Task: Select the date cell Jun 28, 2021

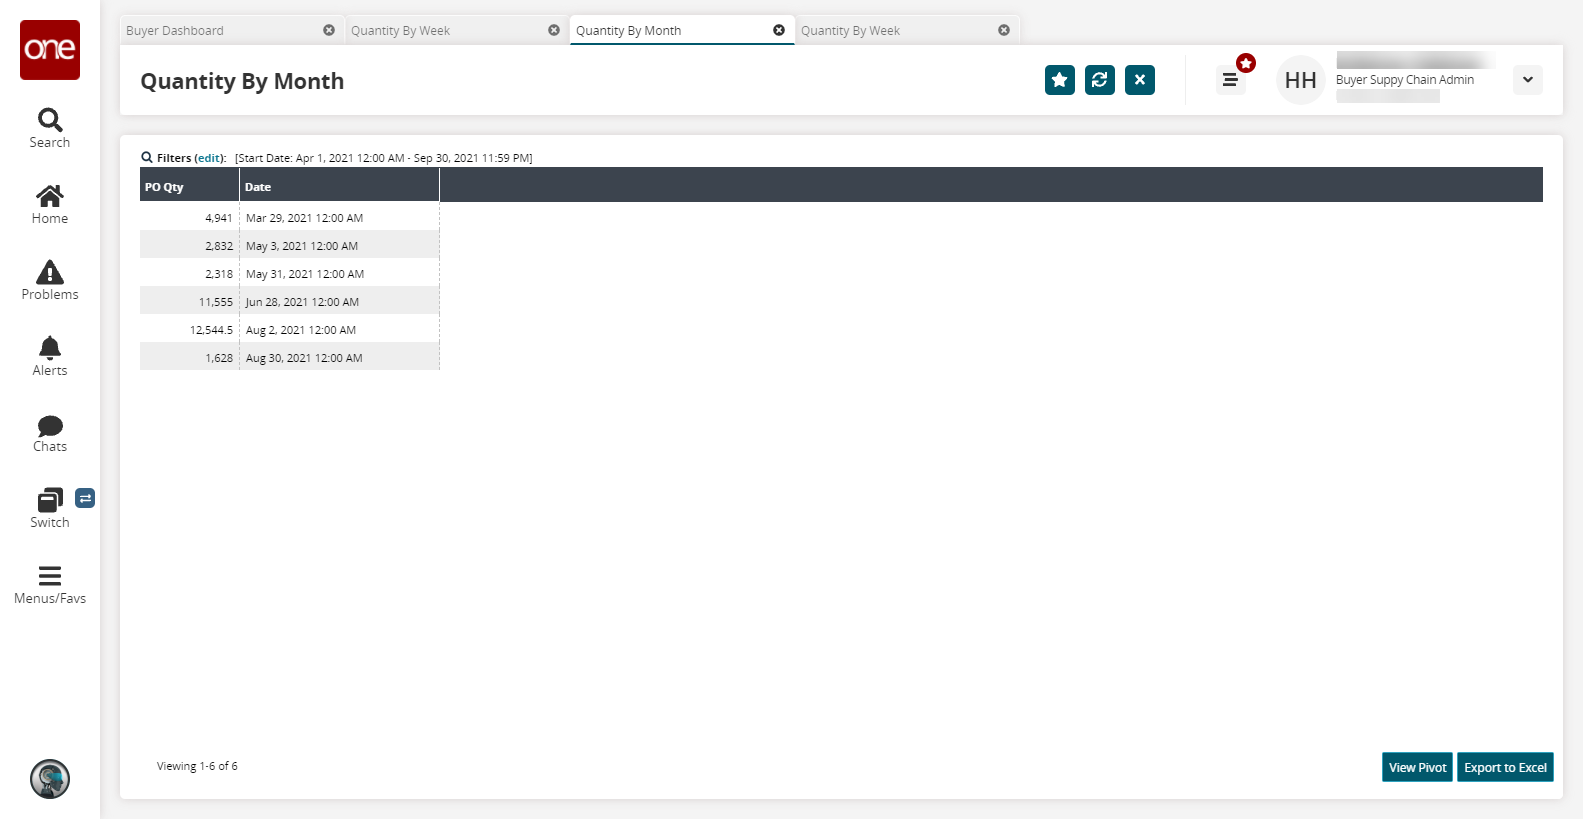Action: pyautogui.click(x=340, y=302)
